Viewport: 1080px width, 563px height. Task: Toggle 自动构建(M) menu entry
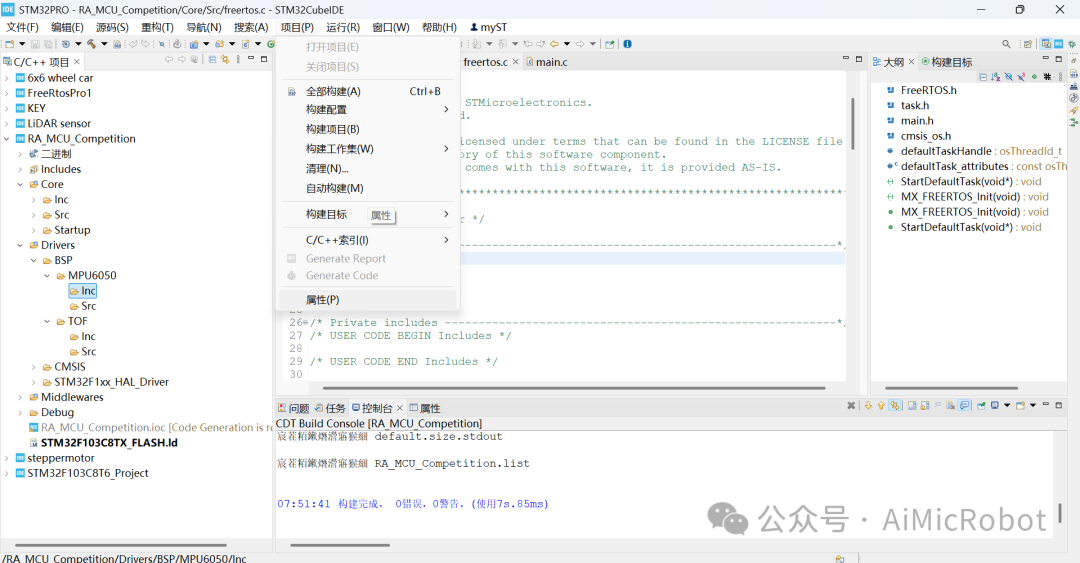pos(368,188)
